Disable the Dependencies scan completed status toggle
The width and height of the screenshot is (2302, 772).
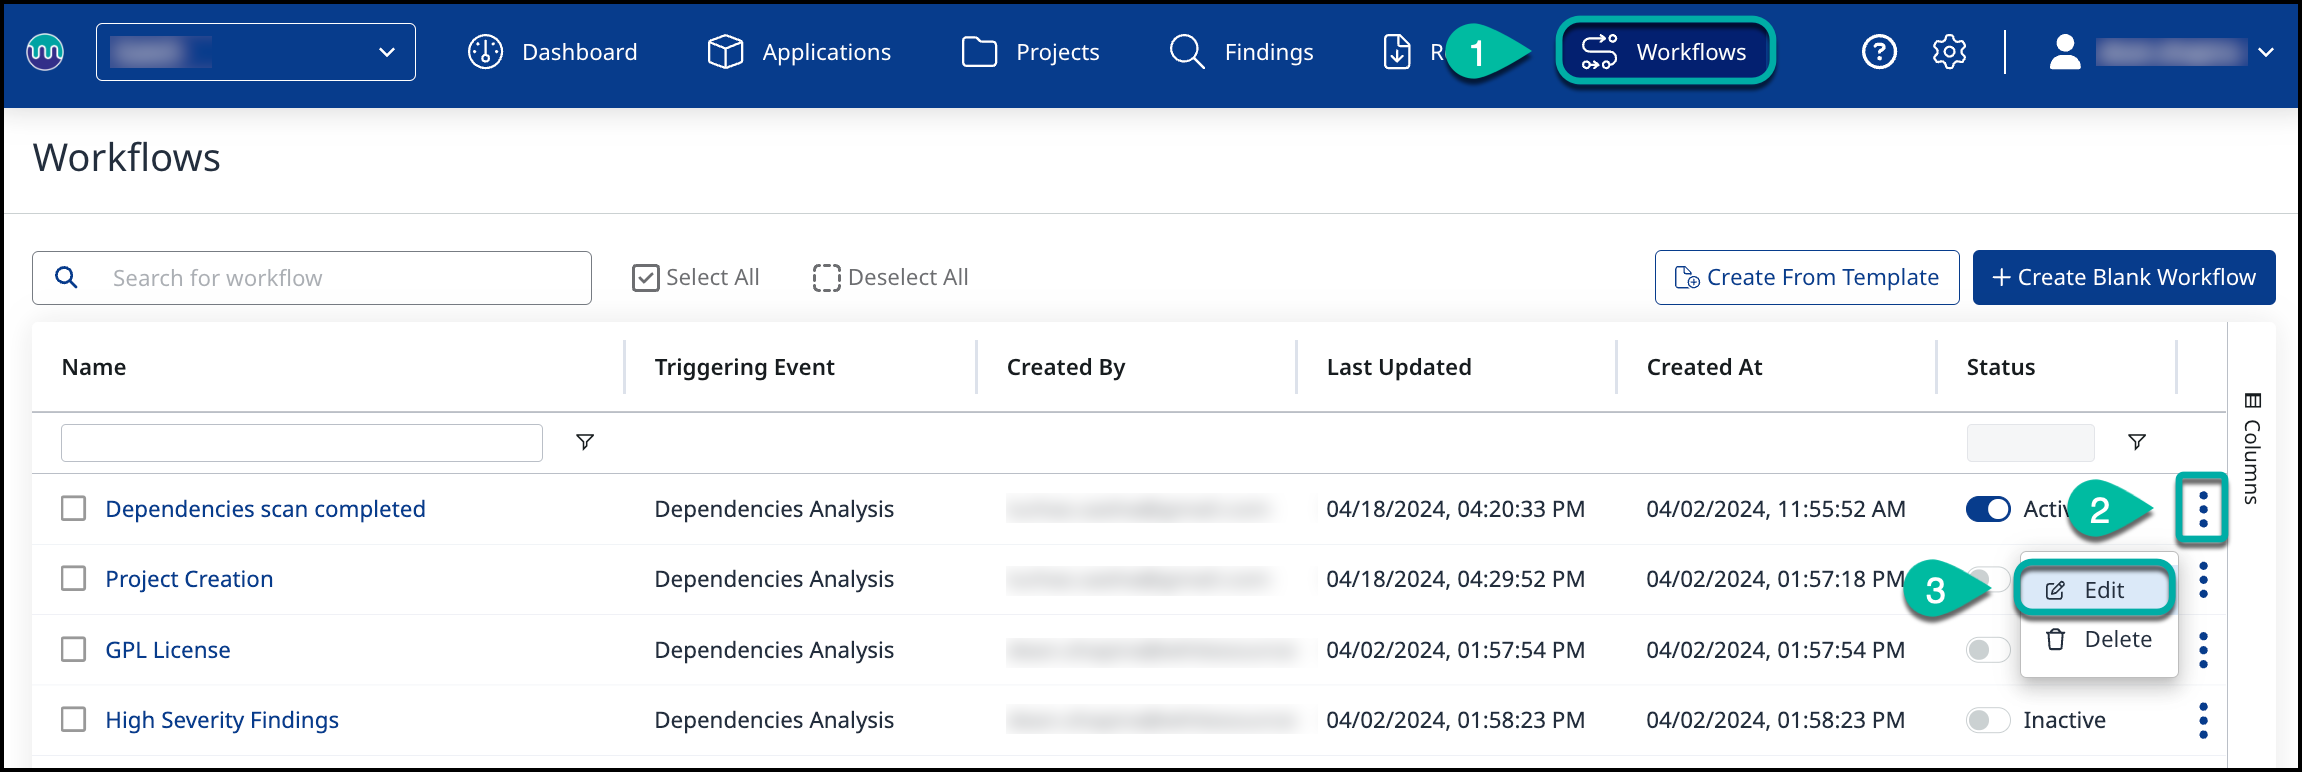[x=1987, y=509]
